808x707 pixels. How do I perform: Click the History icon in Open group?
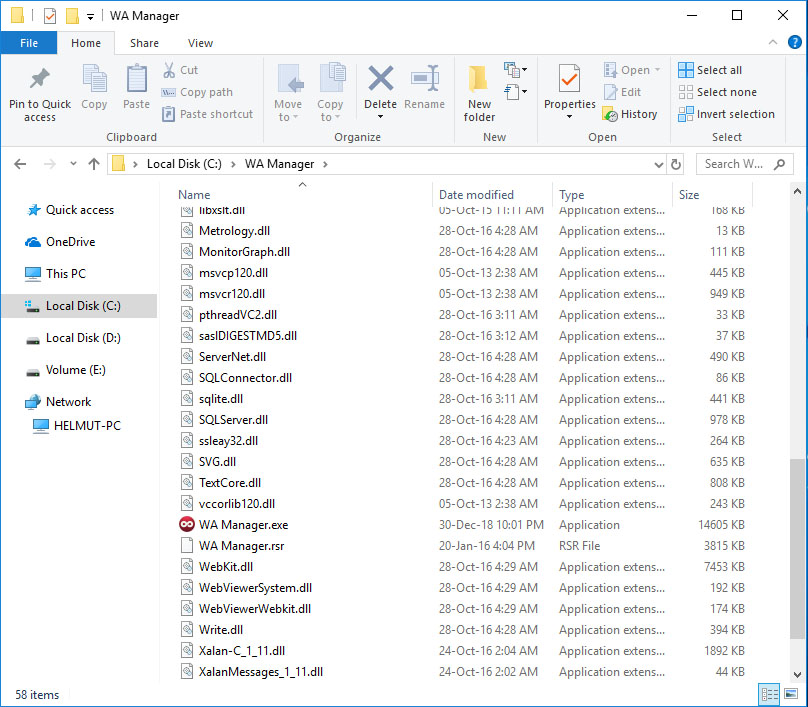tap(610, 114)
